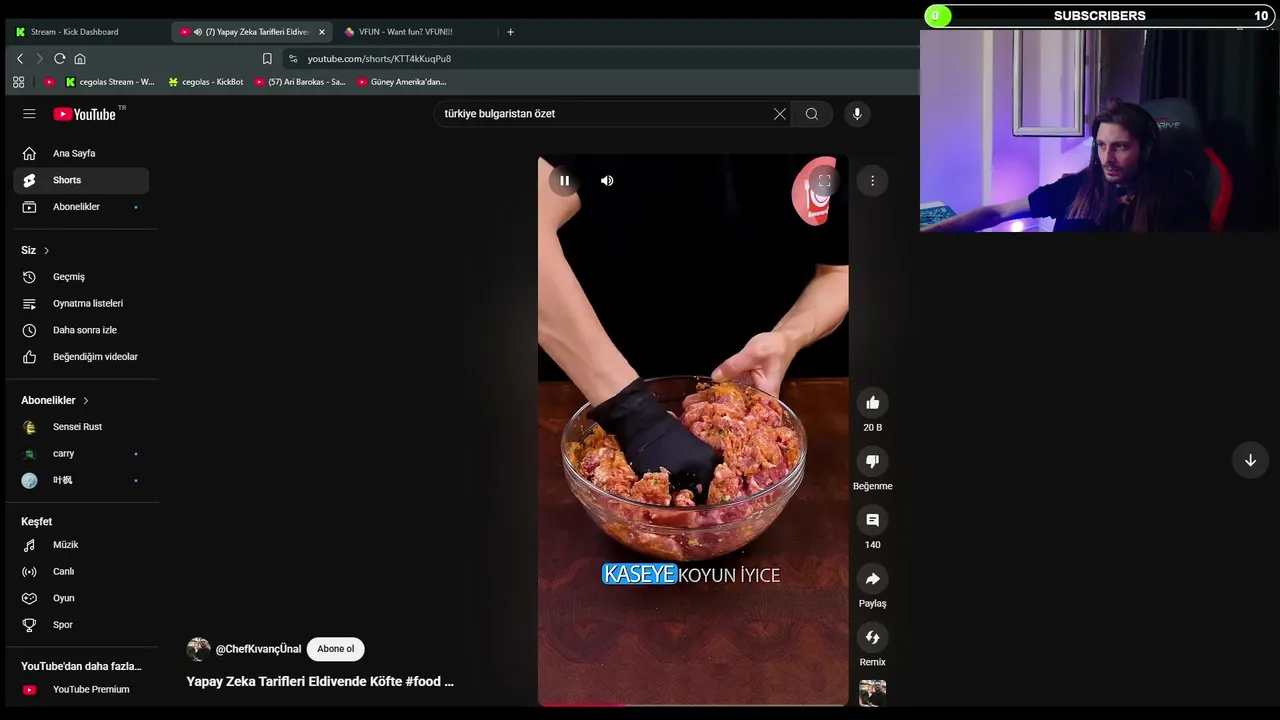Image resolution: width=1280 pixels, height=720 pixels.
Task: Clear the search box with the X
Action: click(780, 114)
